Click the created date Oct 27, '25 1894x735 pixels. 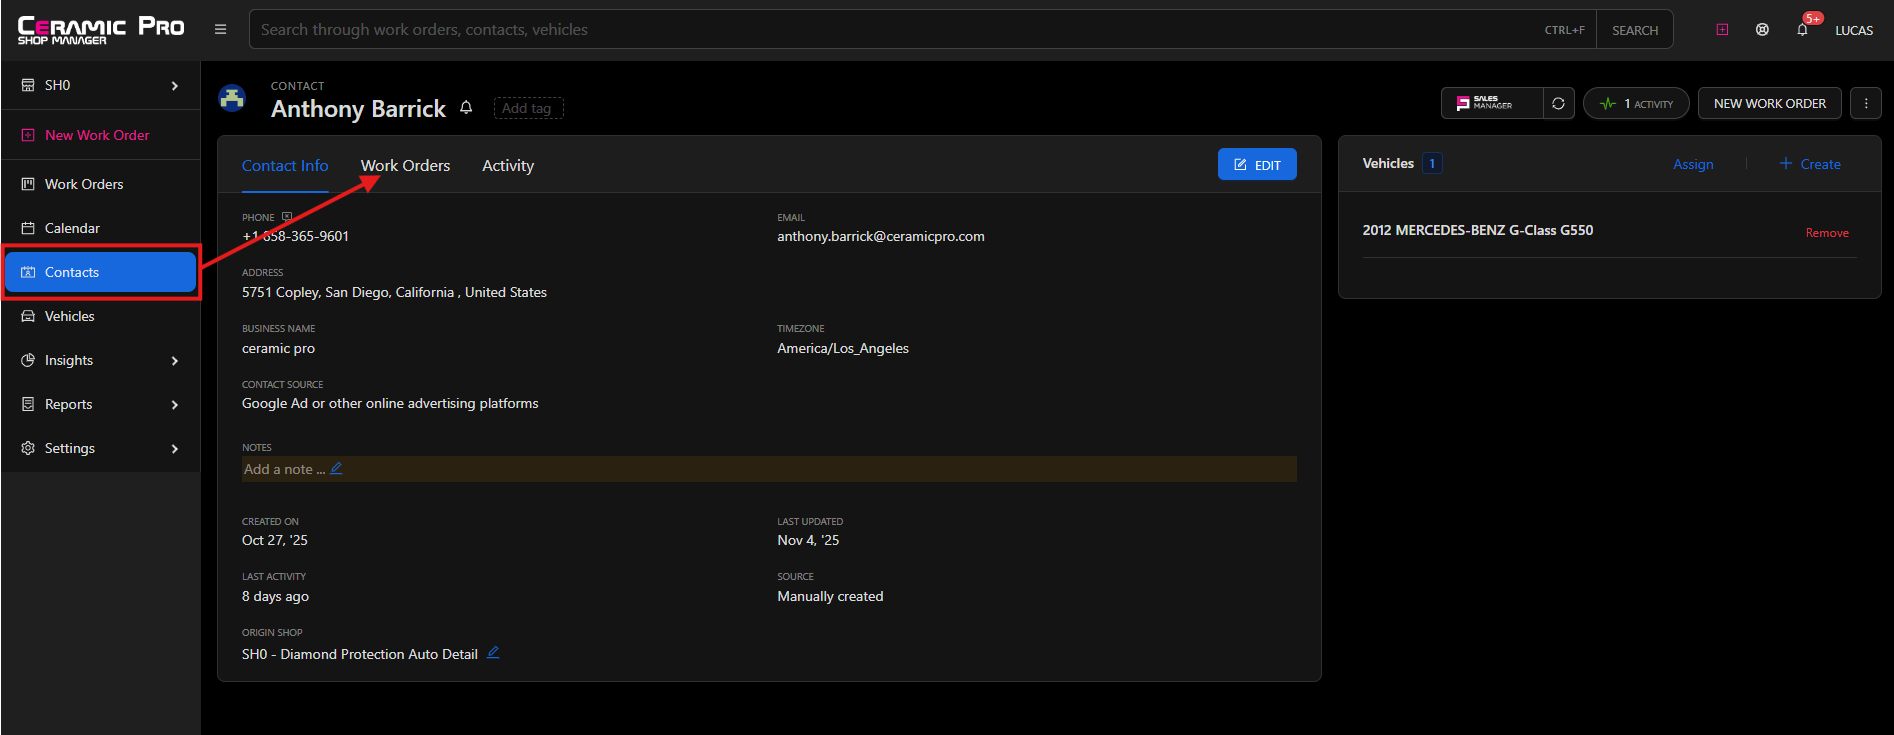275,540
